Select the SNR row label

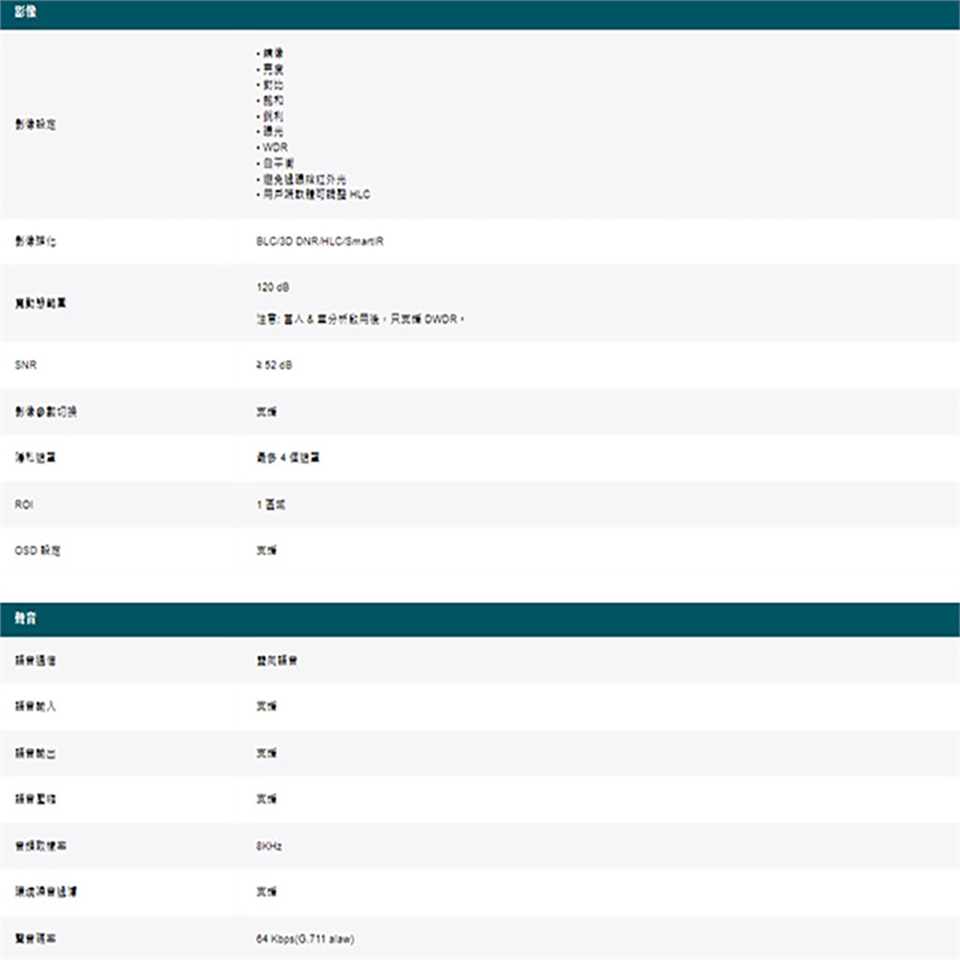click(x=25, y=366)
